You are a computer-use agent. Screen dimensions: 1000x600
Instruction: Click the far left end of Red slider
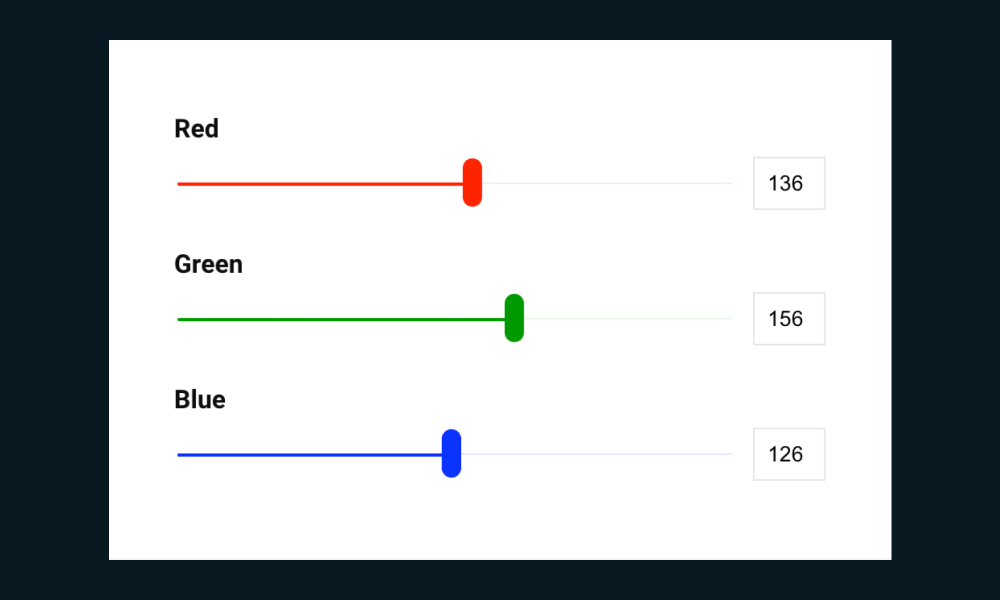[x=180, y=184]
